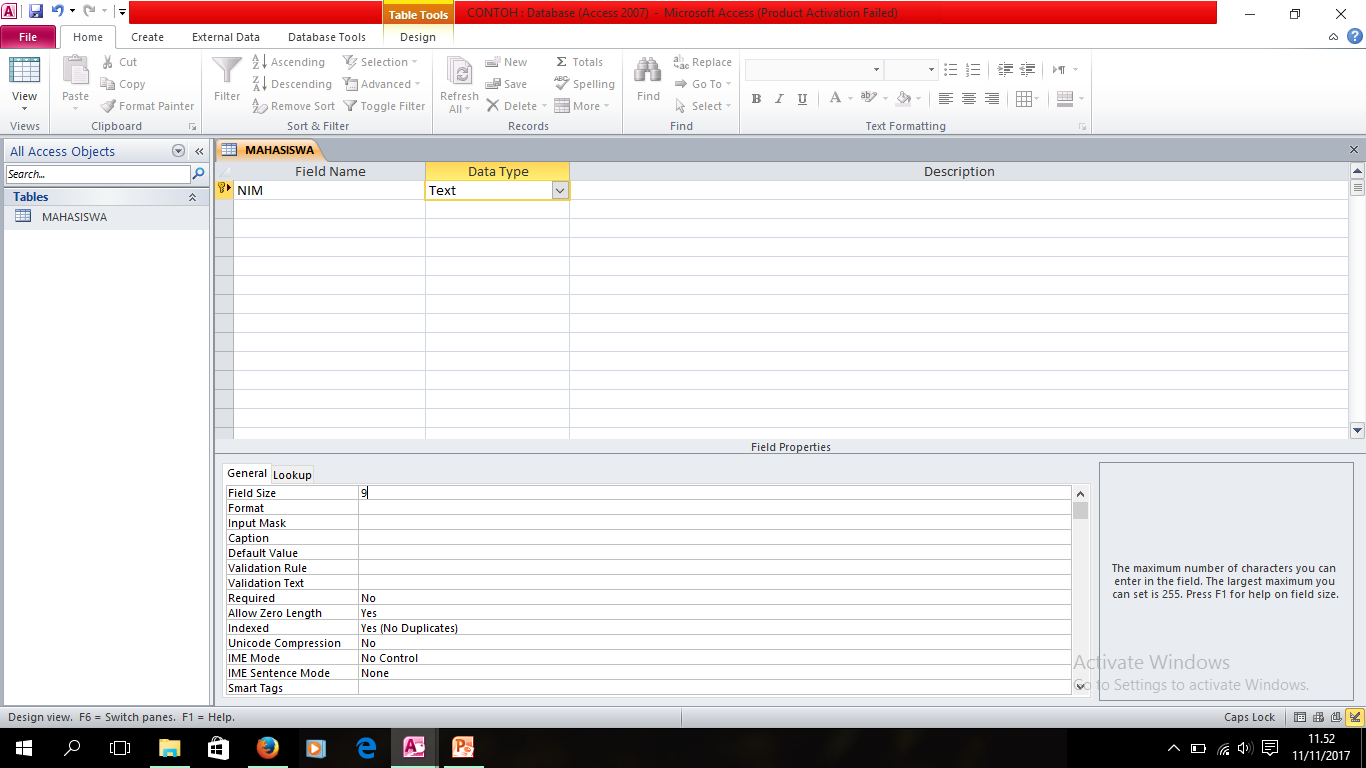Click the MAHASISWA document tab
1366x768 pixels.
269,150
